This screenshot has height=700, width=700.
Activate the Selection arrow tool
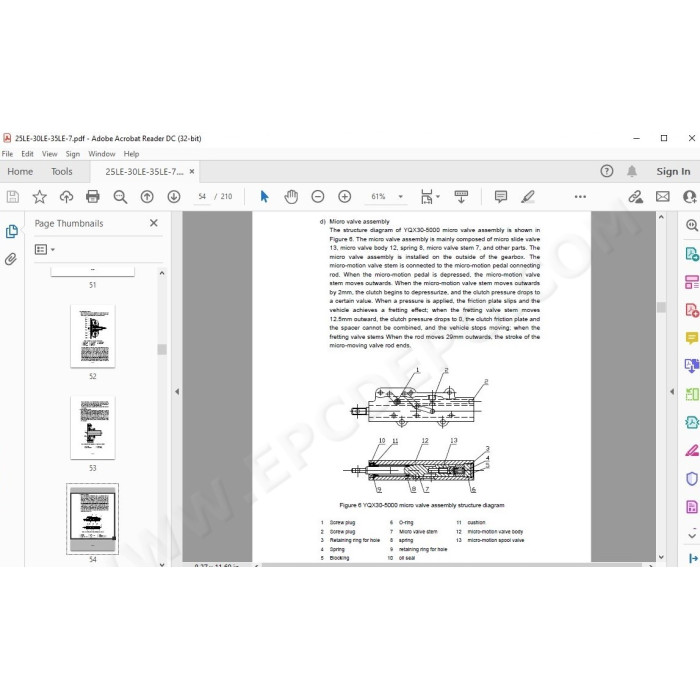264,196
